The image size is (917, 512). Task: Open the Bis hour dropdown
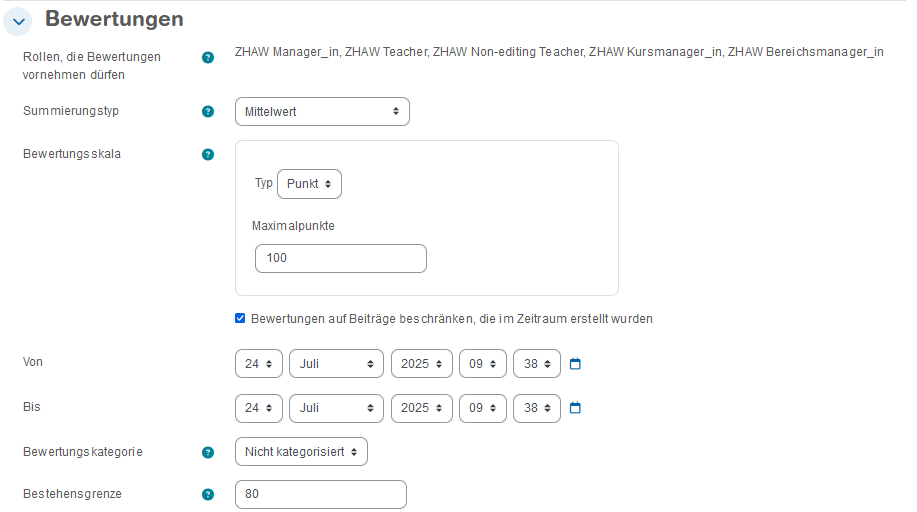coord(483,408)
